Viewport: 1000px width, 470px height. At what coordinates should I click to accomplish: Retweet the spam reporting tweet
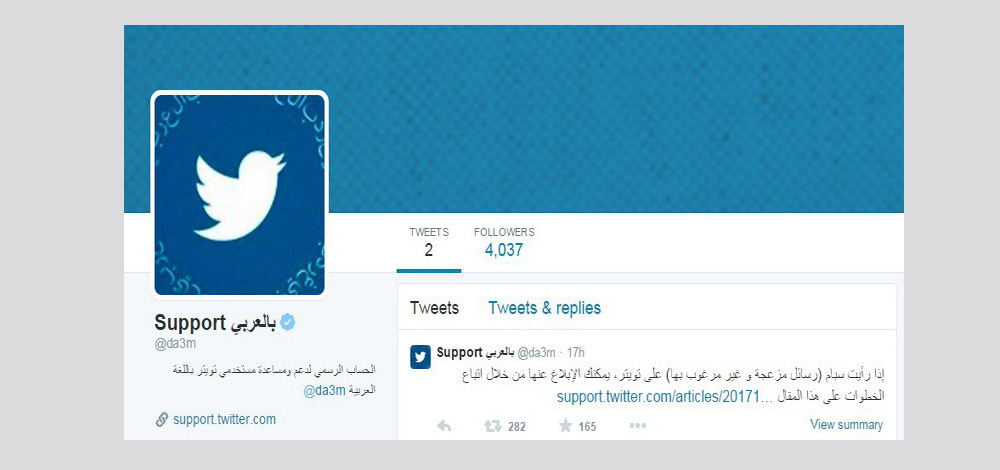point(492,426)
